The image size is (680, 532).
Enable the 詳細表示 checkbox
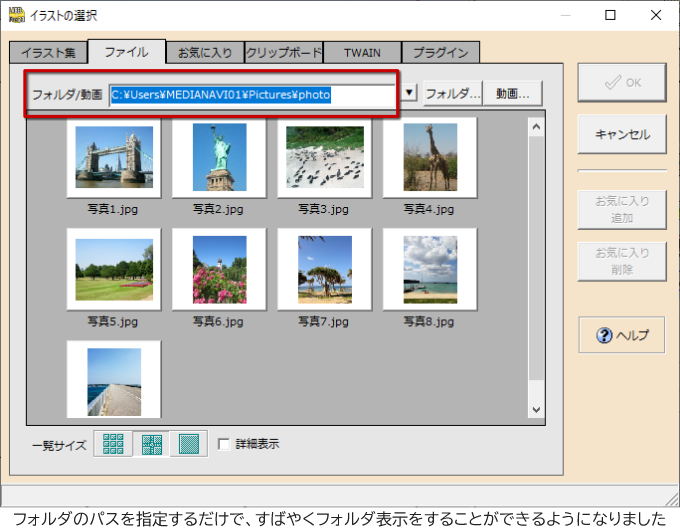[x=225, y=444]
